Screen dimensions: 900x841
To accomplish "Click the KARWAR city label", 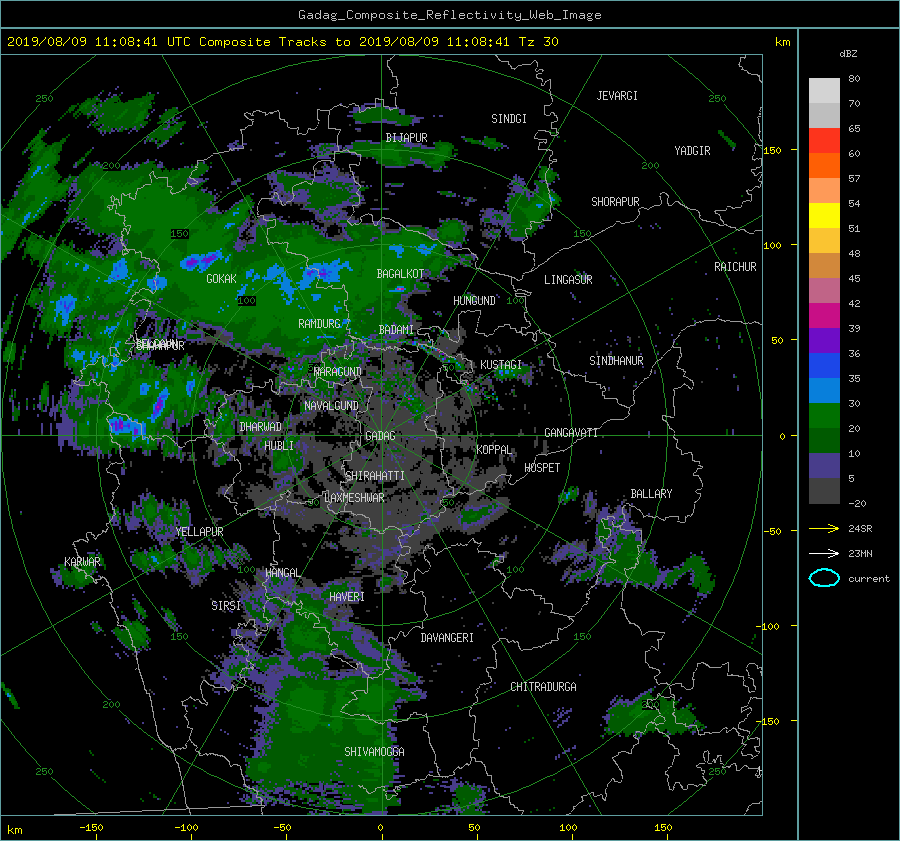I will (82, 561).
